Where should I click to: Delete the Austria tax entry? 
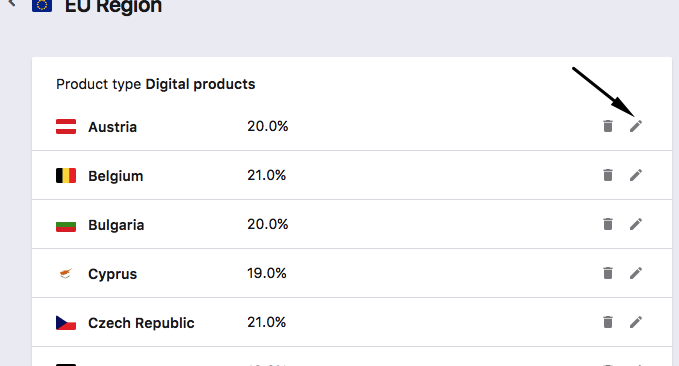608,126
